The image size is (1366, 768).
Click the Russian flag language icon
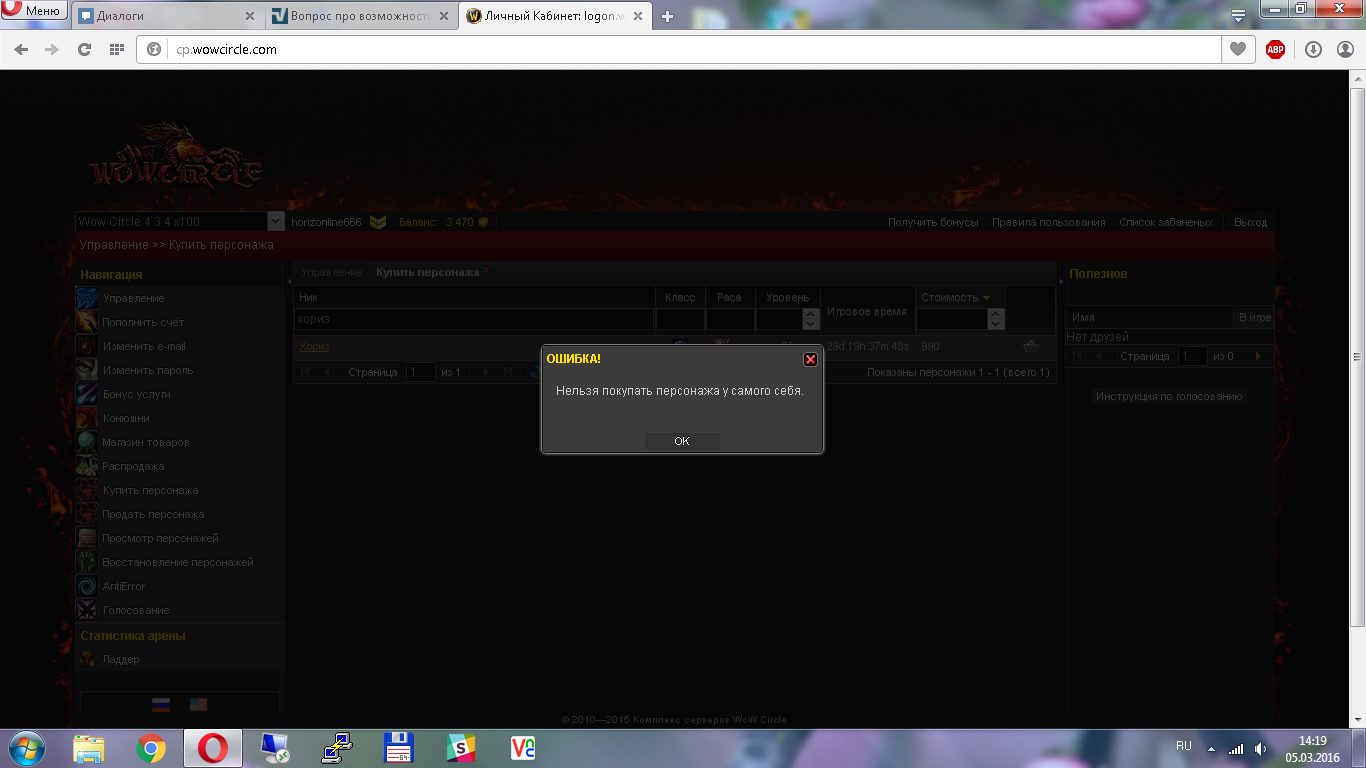click(x=160, y=705)
